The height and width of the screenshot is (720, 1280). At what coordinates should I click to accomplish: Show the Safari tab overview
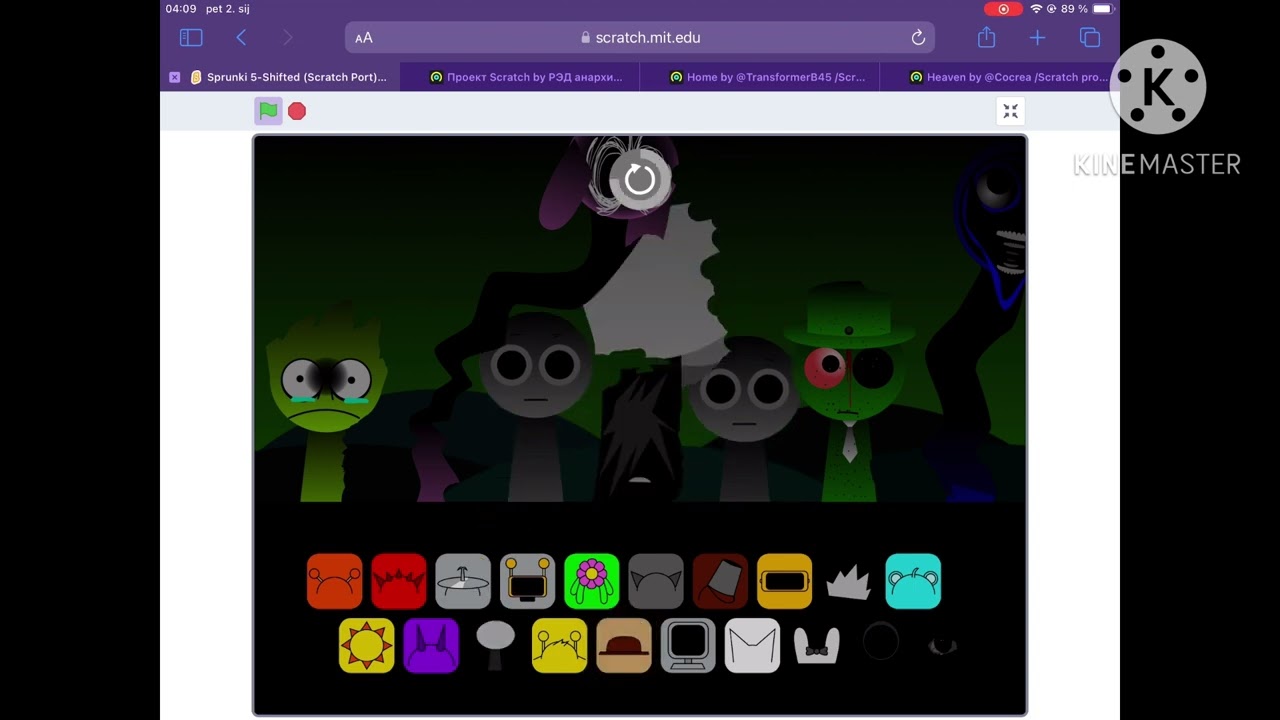pos(1090,38)
